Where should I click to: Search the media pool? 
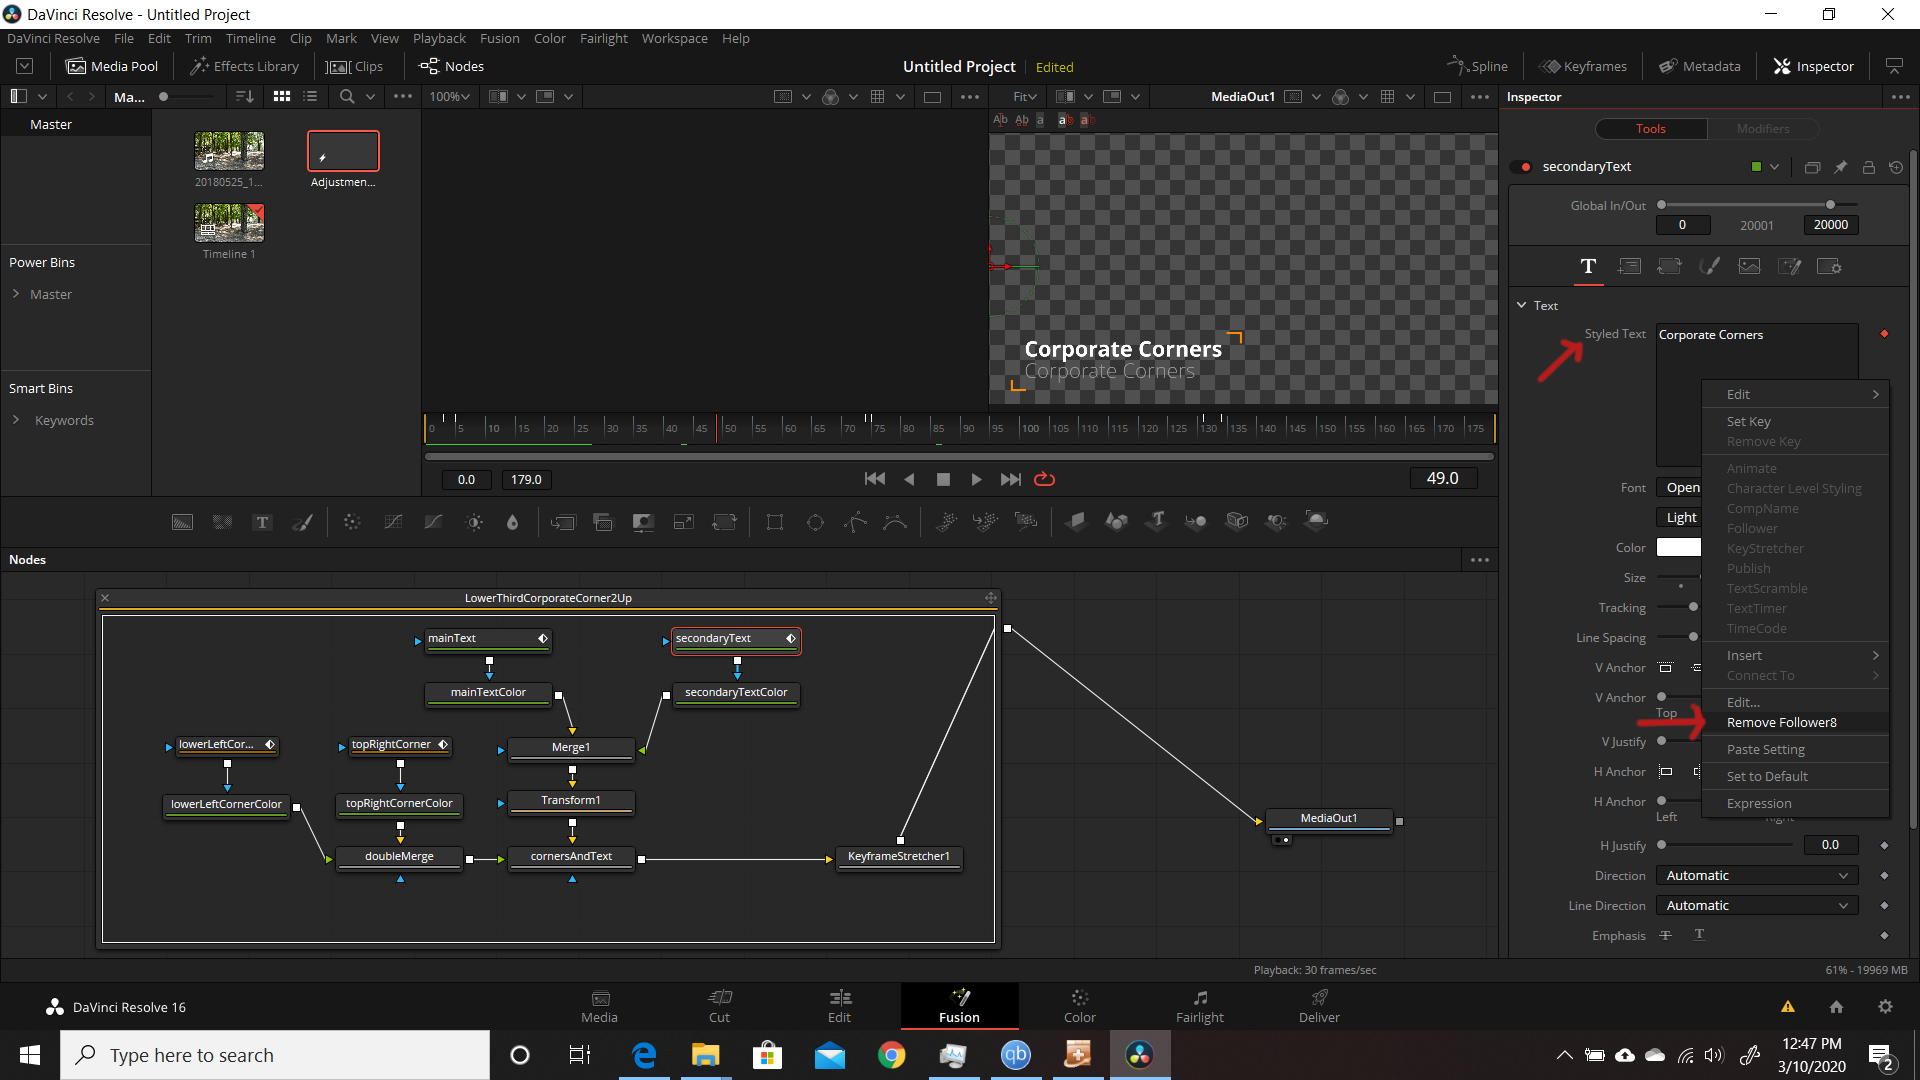[347, 96]
